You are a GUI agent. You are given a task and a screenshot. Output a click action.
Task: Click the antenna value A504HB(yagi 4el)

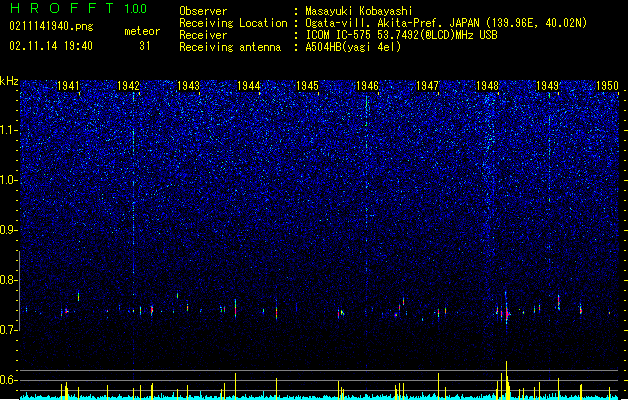point(353,47)
